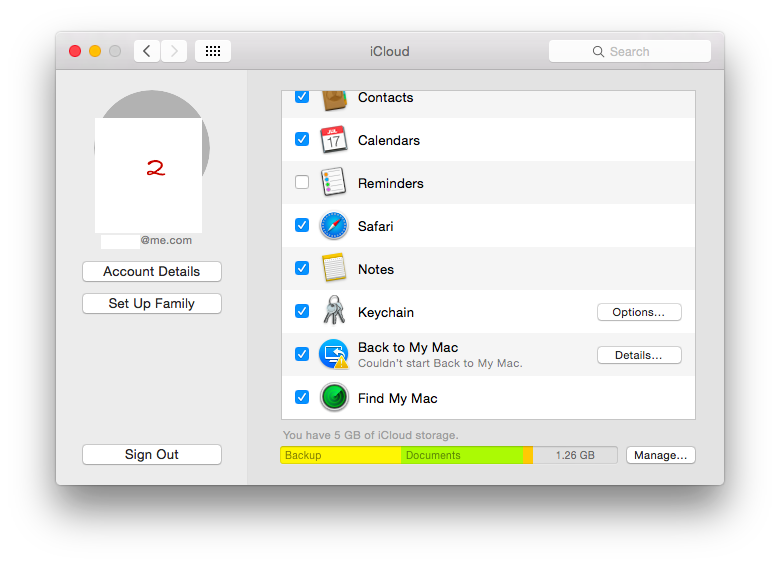Click the magnifying glass search icon
The width and height of the screenshot is (780, 565).
pyautogui.click(x=598, y=52)
